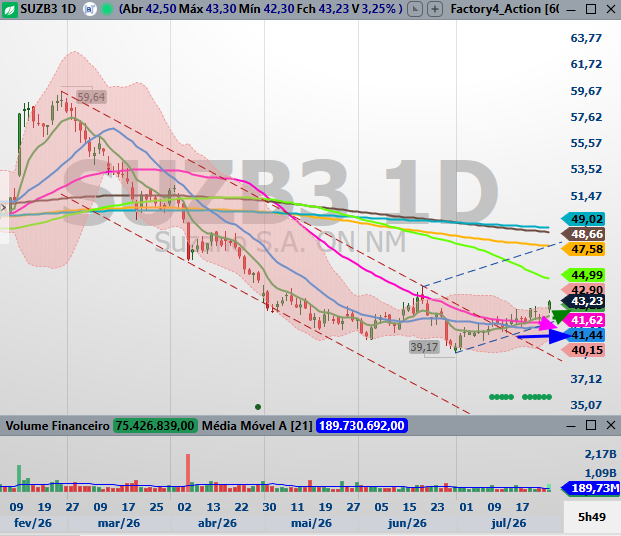
Task: Click the fev/26 month label
Action: (33, 523)
